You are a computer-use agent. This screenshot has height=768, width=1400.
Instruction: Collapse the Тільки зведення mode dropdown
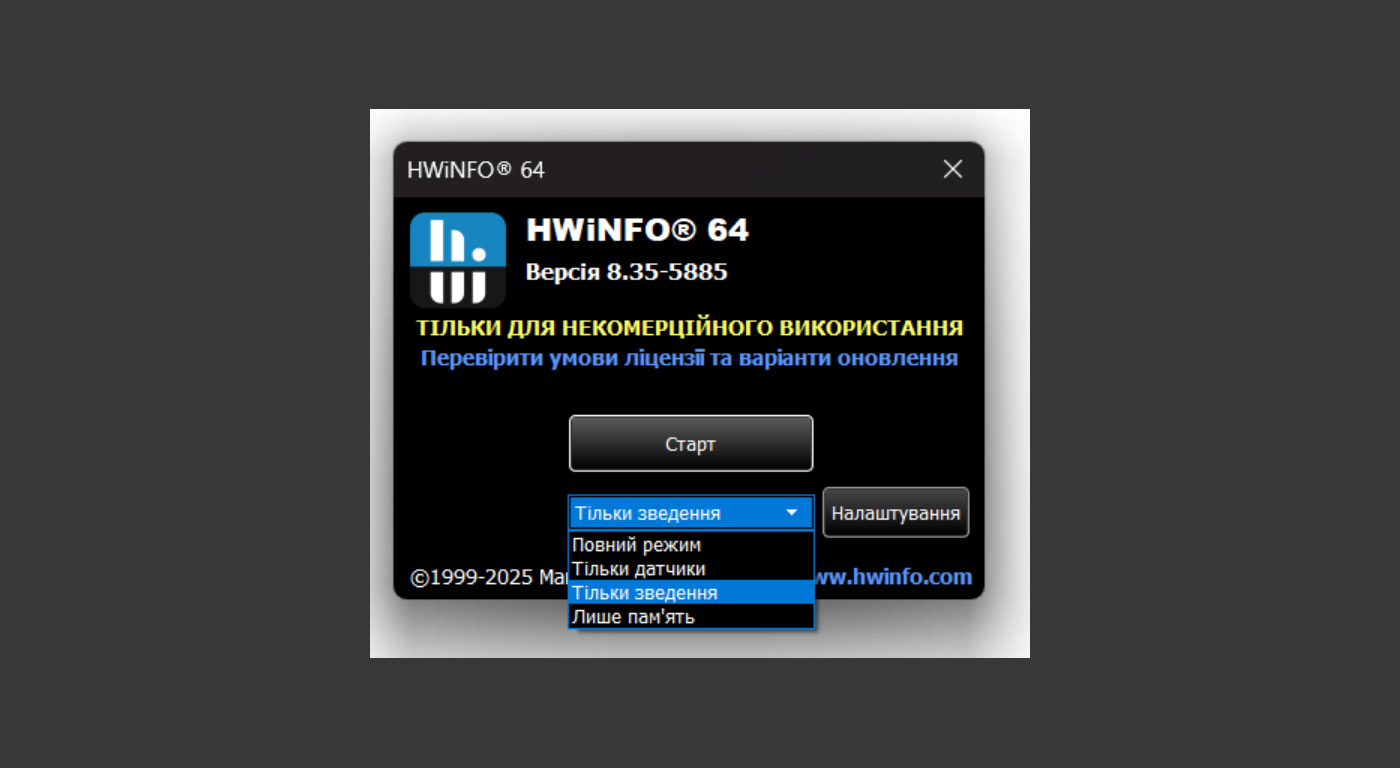(x=691, y=513)
